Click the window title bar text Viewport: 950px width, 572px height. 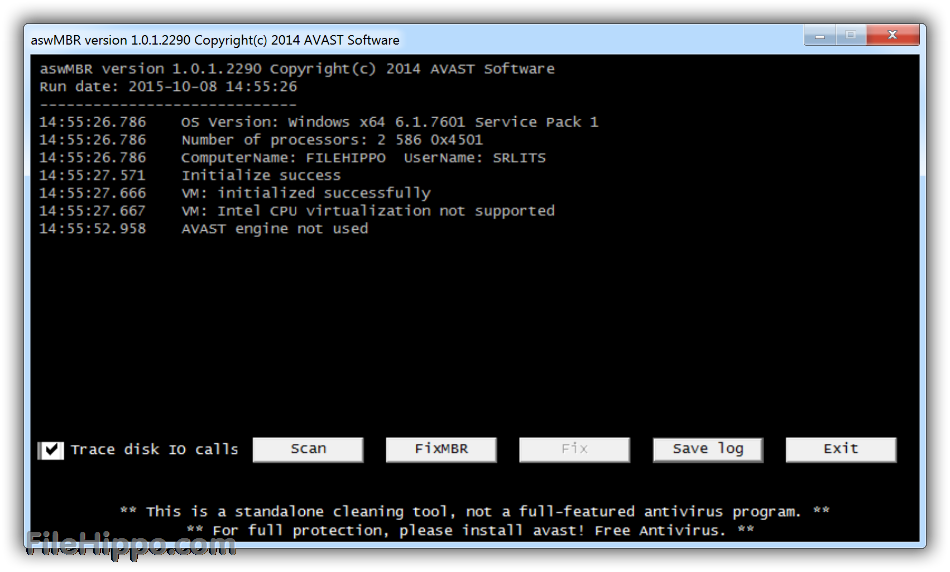215,40
